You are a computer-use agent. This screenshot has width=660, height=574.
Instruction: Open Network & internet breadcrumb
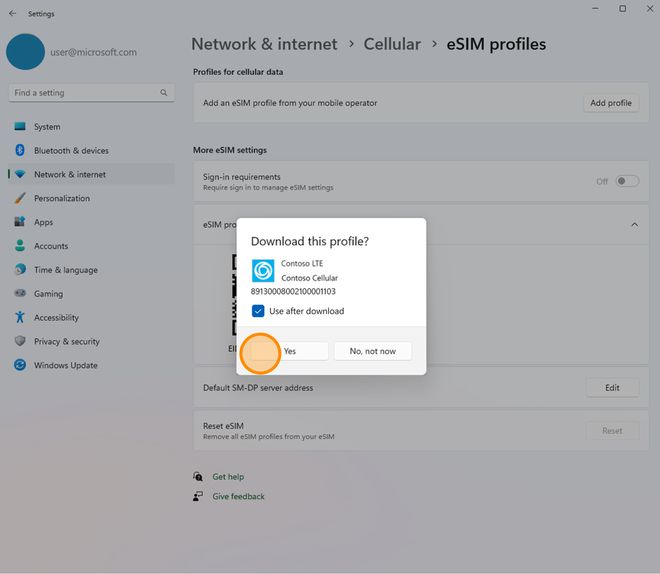pos(264,44)
